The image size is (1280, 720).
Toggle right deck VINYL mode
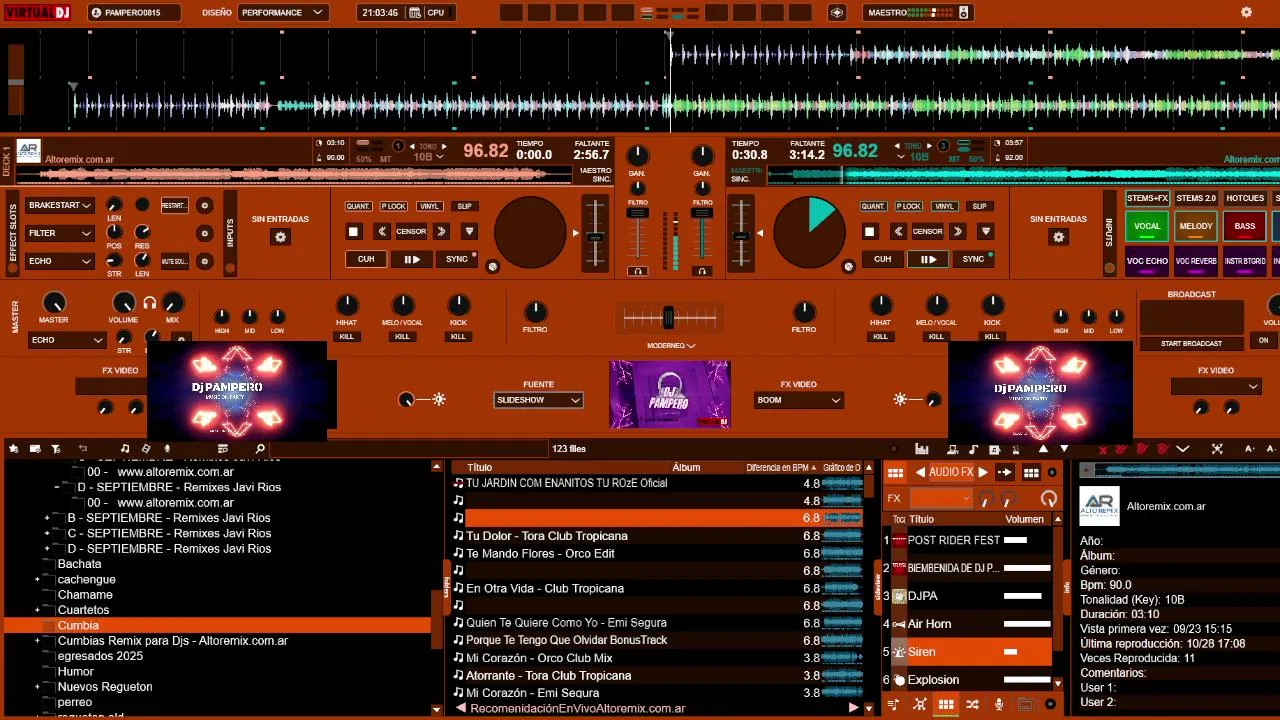[x=944, y=206]
